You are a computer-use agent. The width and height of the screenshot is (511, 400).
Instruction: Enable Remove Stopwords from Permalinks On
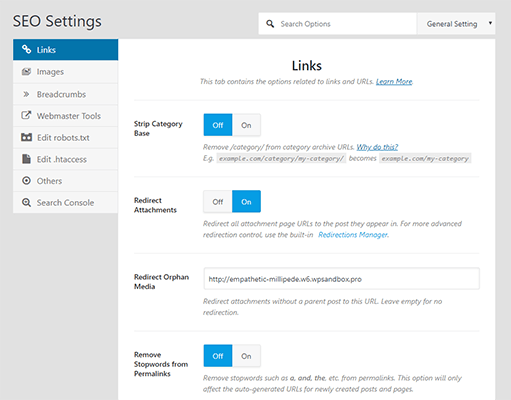(x=246, y=356)
